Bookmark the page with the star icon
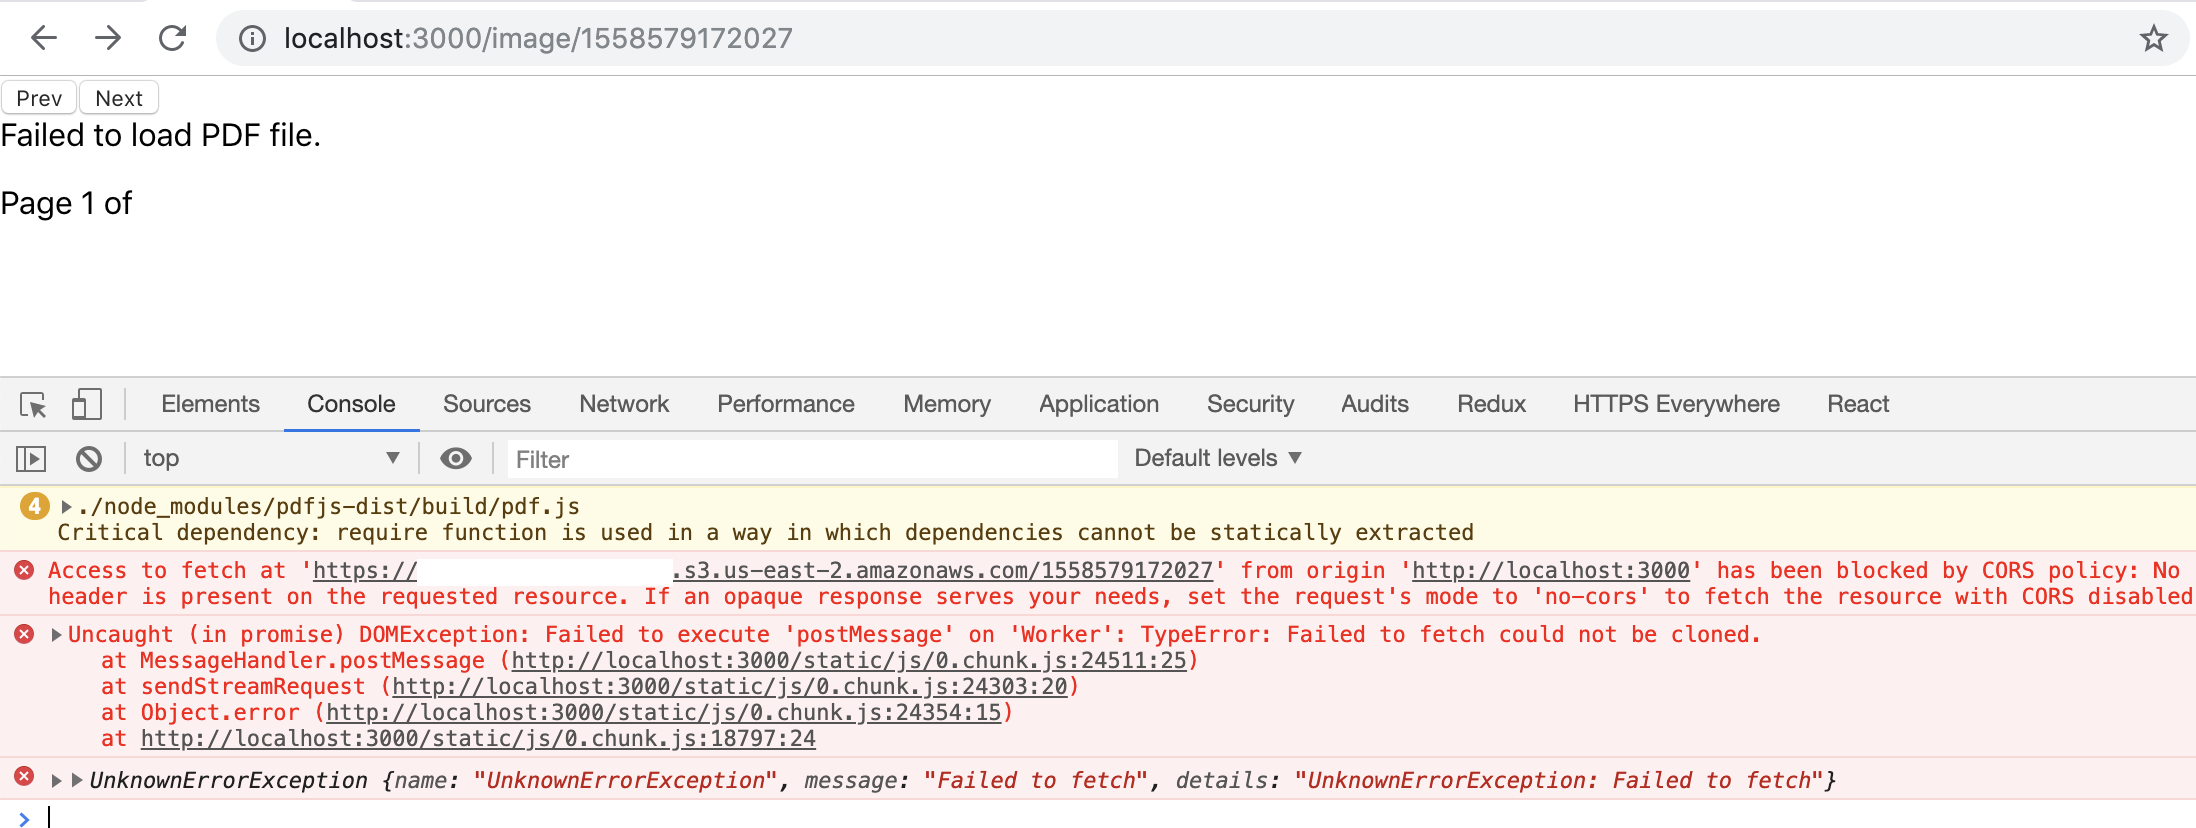The width and height of the screenshot is (2196, 828). [2152, 37]
